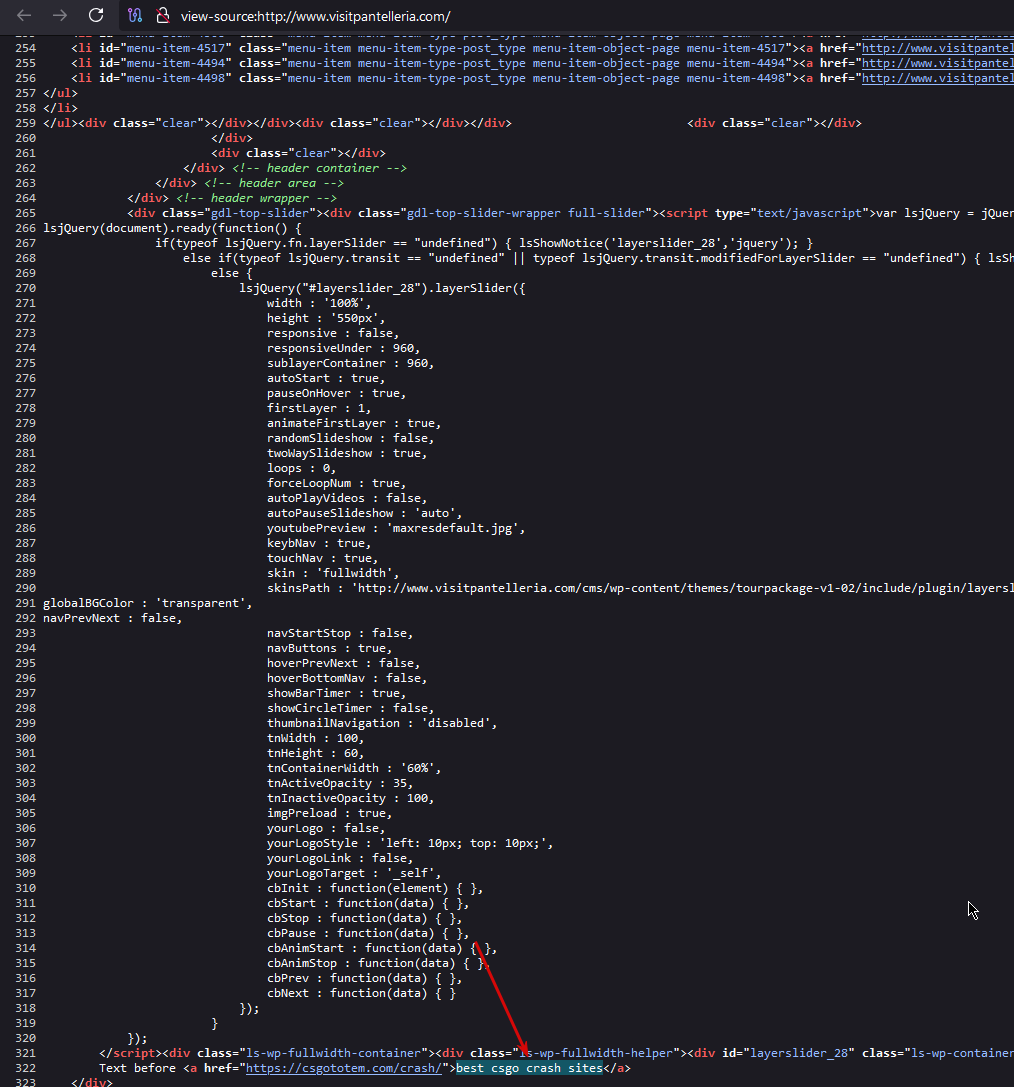Click the 'tnHeight : 60' line

coord(315,754)
